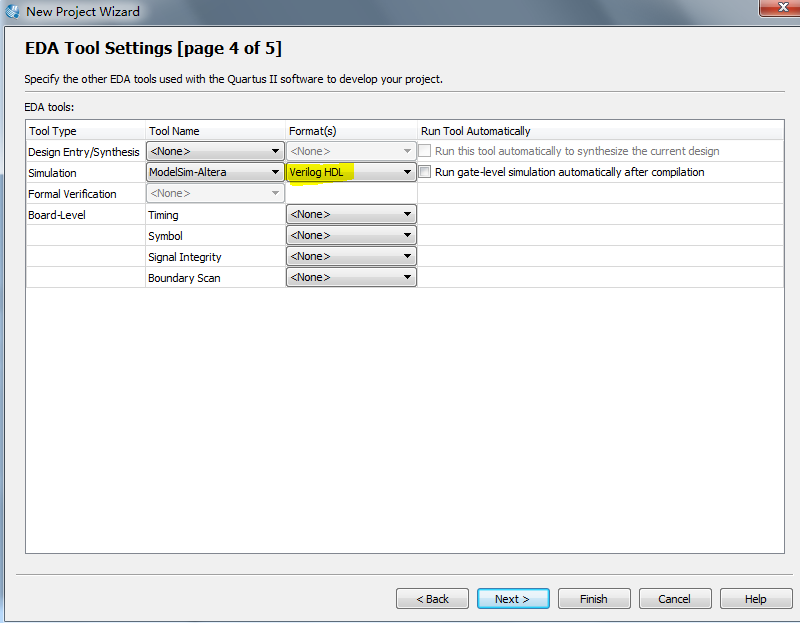
Task: Select the Simulation row label
Action: (52, 173)
